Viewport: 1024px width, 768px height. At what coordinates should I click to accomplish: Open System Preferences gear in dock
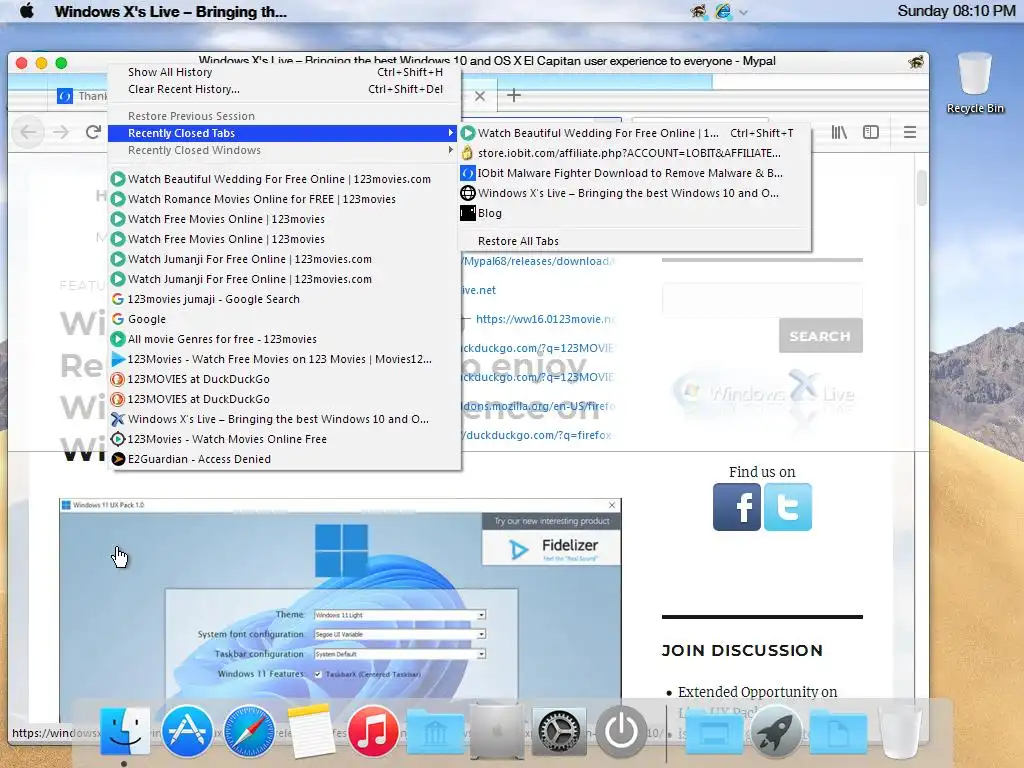pos(559,731)
